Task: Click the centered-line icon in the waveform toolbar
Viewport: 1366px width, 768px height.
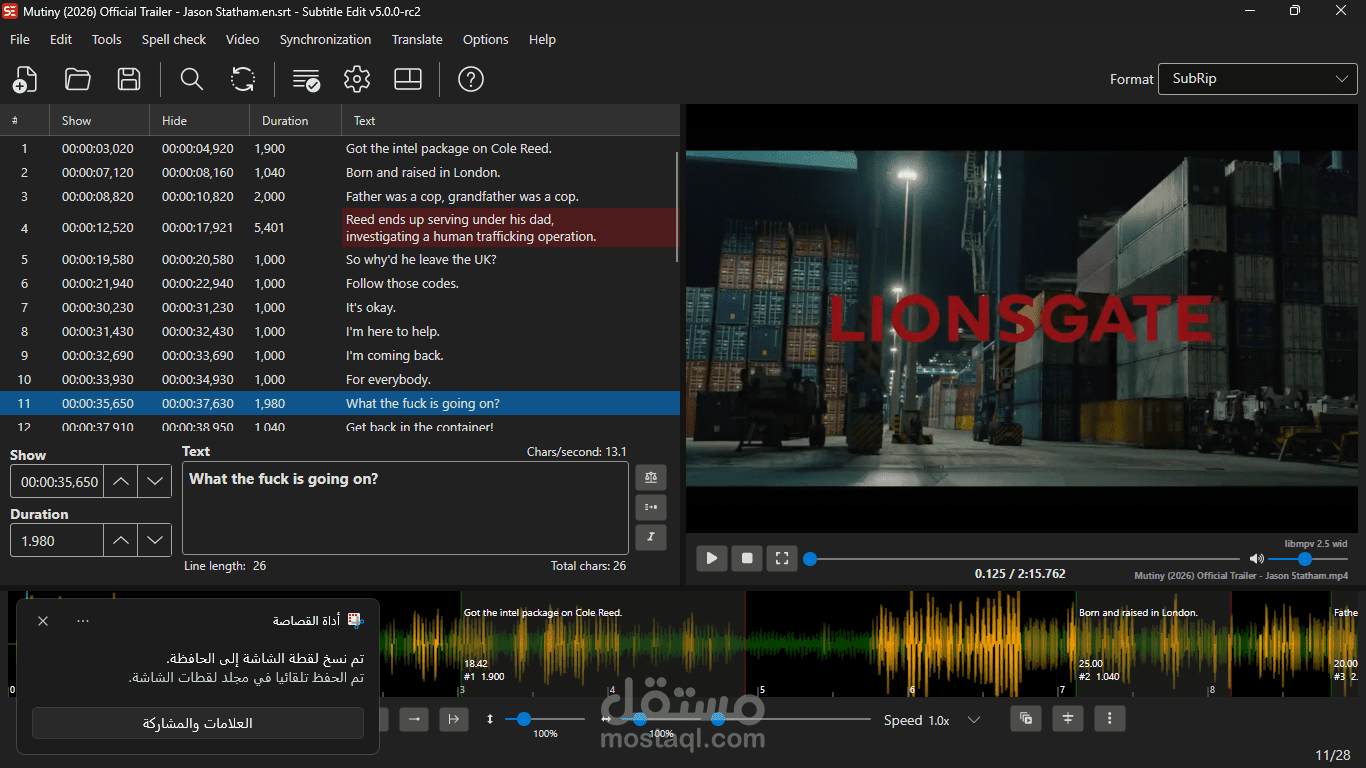Action: [x=1068, y=718]
